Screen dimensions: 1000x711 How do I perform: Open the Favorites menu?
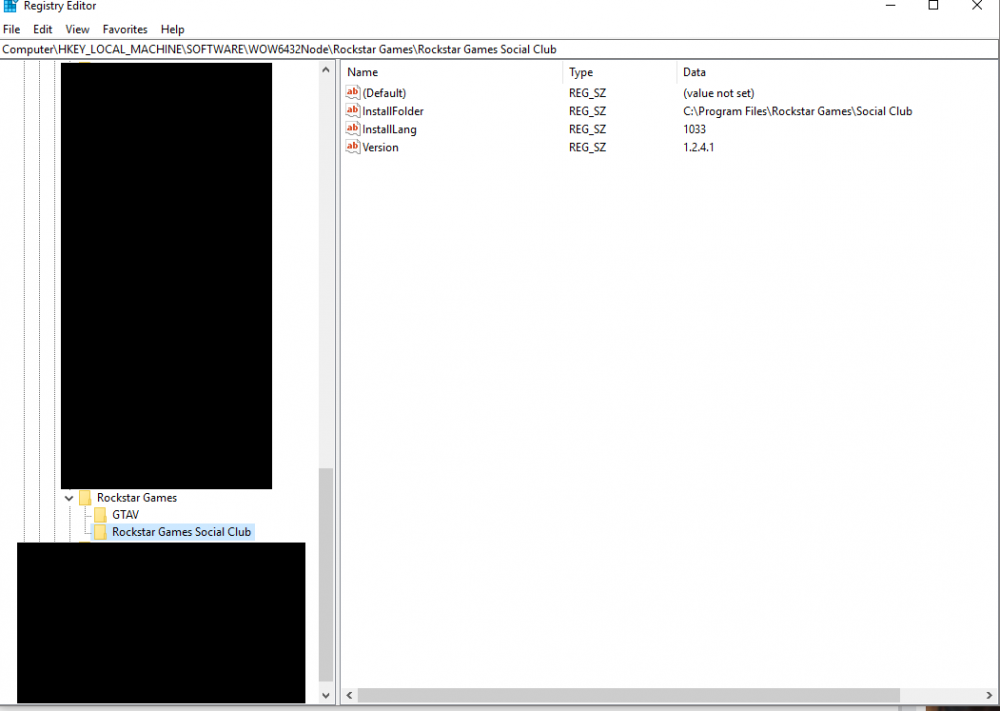[x=125, y=29]
